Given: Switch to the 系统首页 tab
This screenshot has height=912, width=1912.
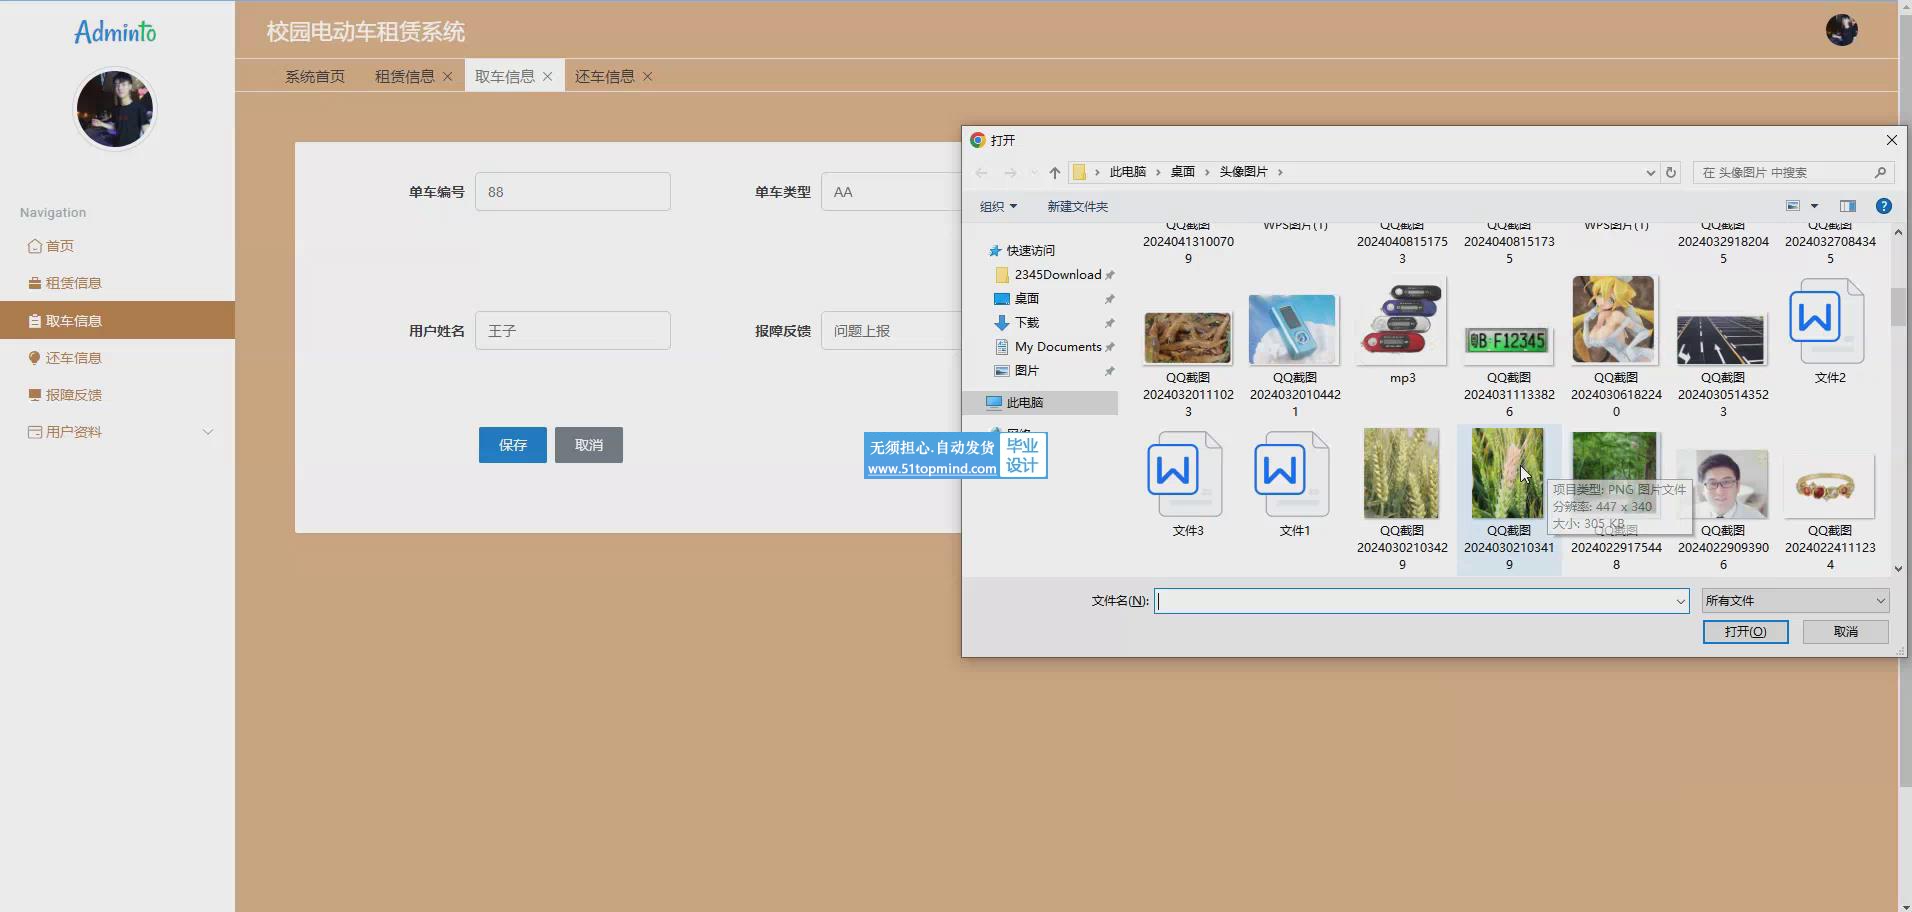Looking at the screenshot, I should pyautogui.click(x=315, y=76).
